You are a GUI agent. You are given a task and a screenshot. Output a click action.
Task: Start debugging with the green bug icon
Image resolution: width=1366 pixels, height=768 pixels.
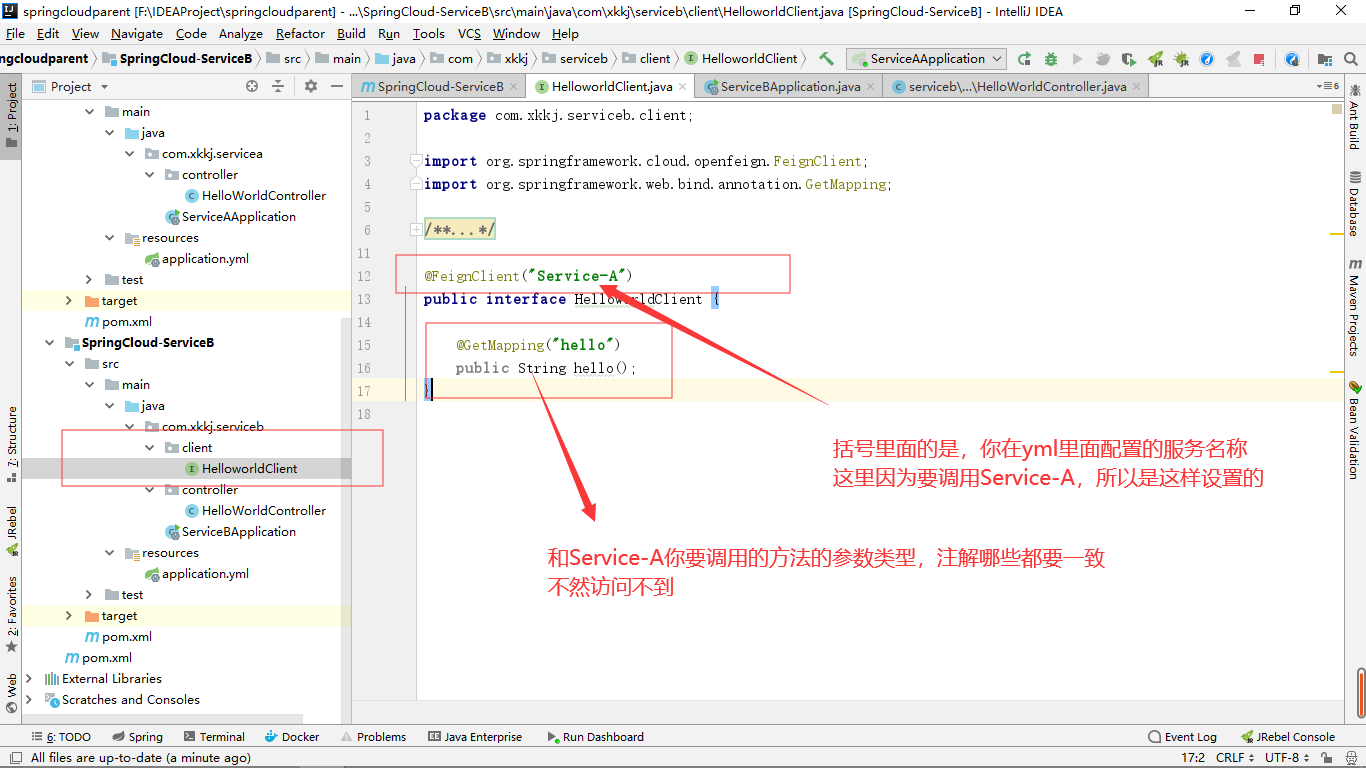click(1050, 59)
